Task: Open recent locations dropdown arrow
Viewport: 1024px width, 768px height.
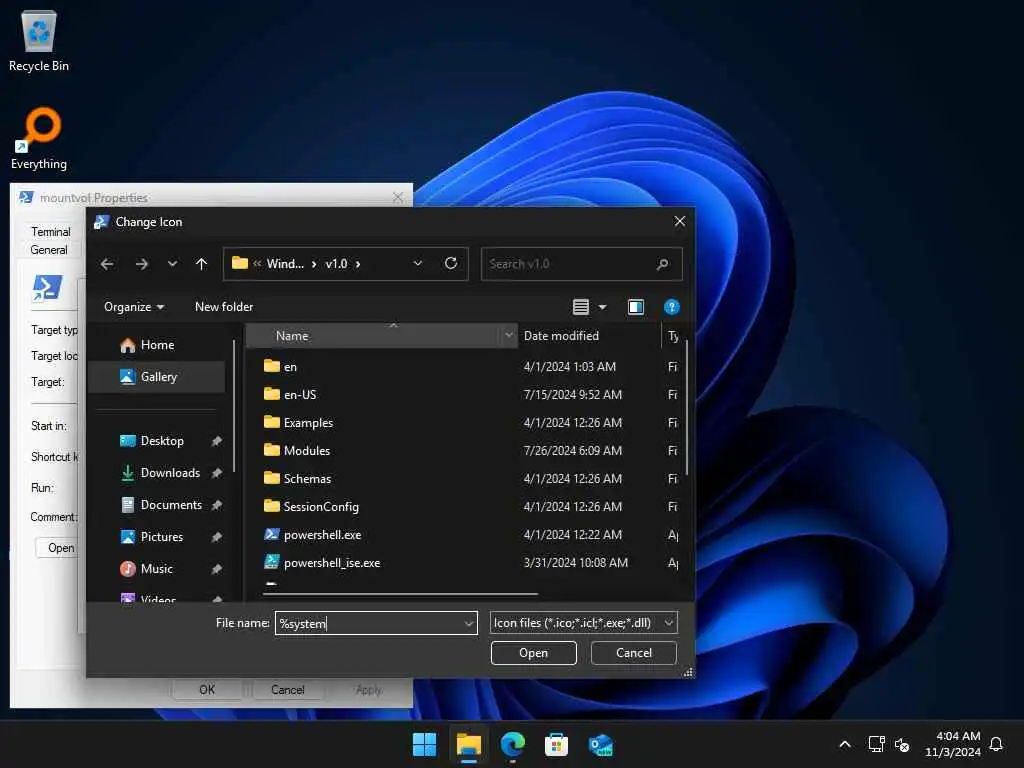Action: point(172,264)
